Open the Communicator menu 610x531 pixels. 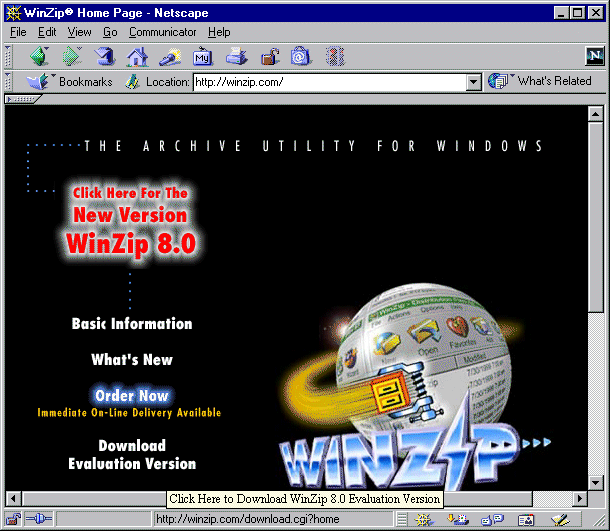163,32
